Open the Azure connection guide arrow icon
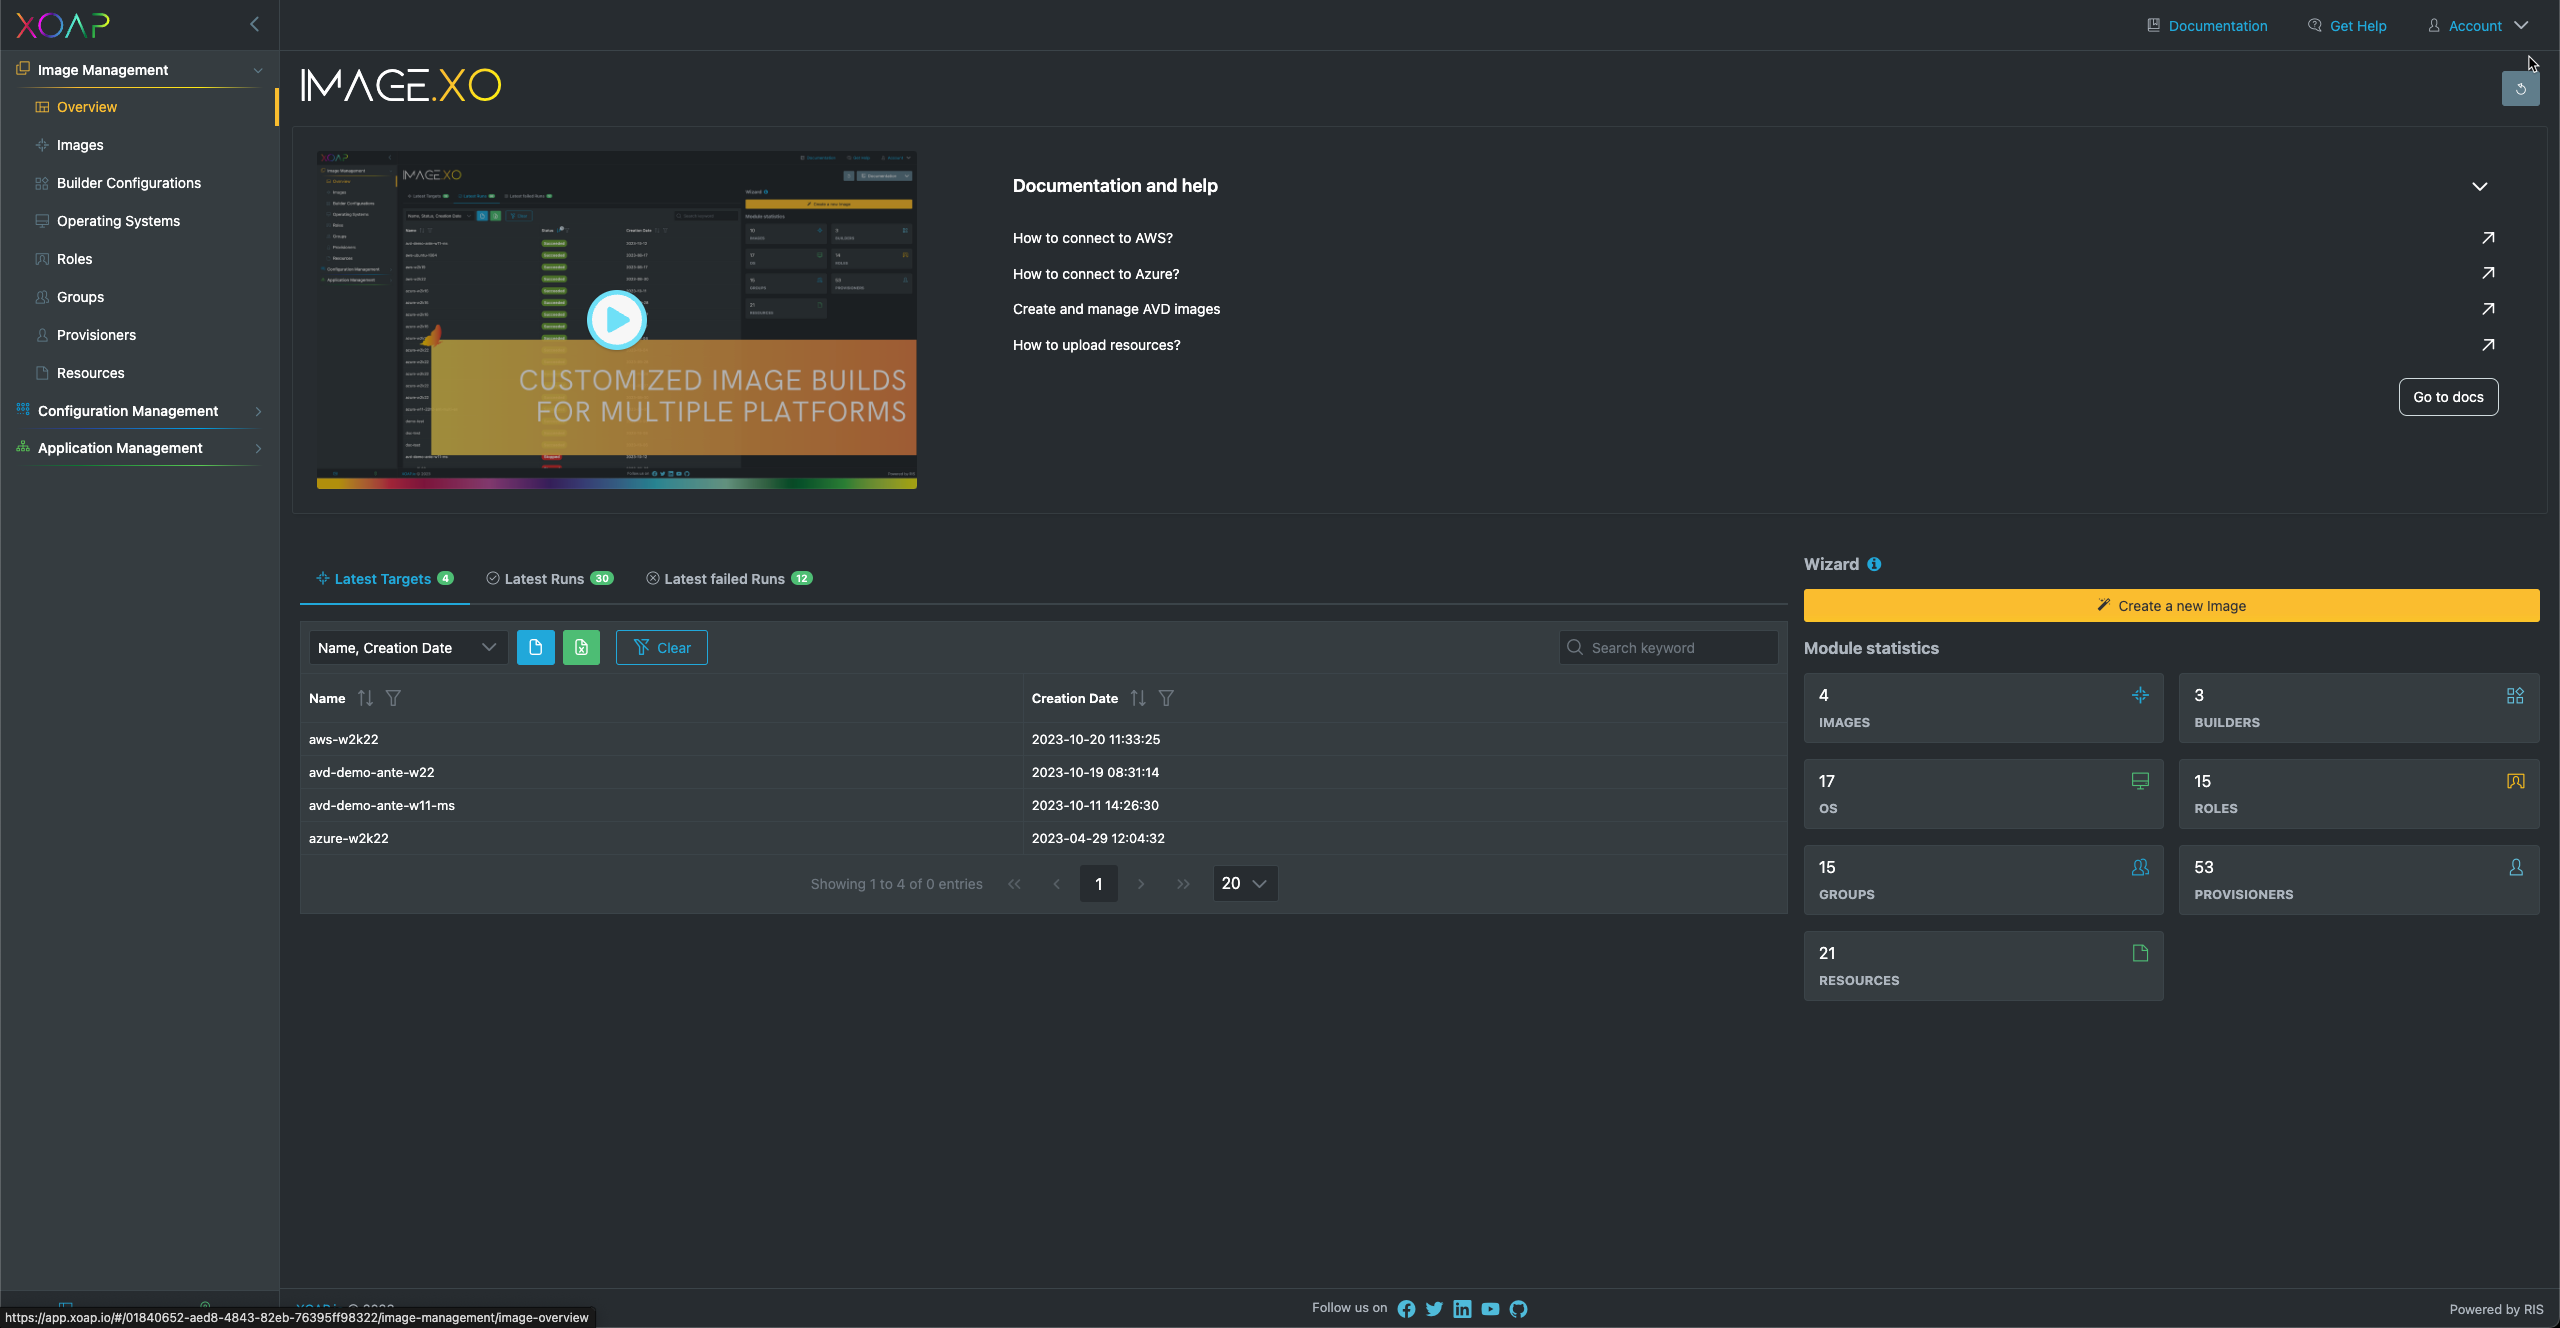This screenshot has height=1328, width=2560. (x=2488, y=273)
